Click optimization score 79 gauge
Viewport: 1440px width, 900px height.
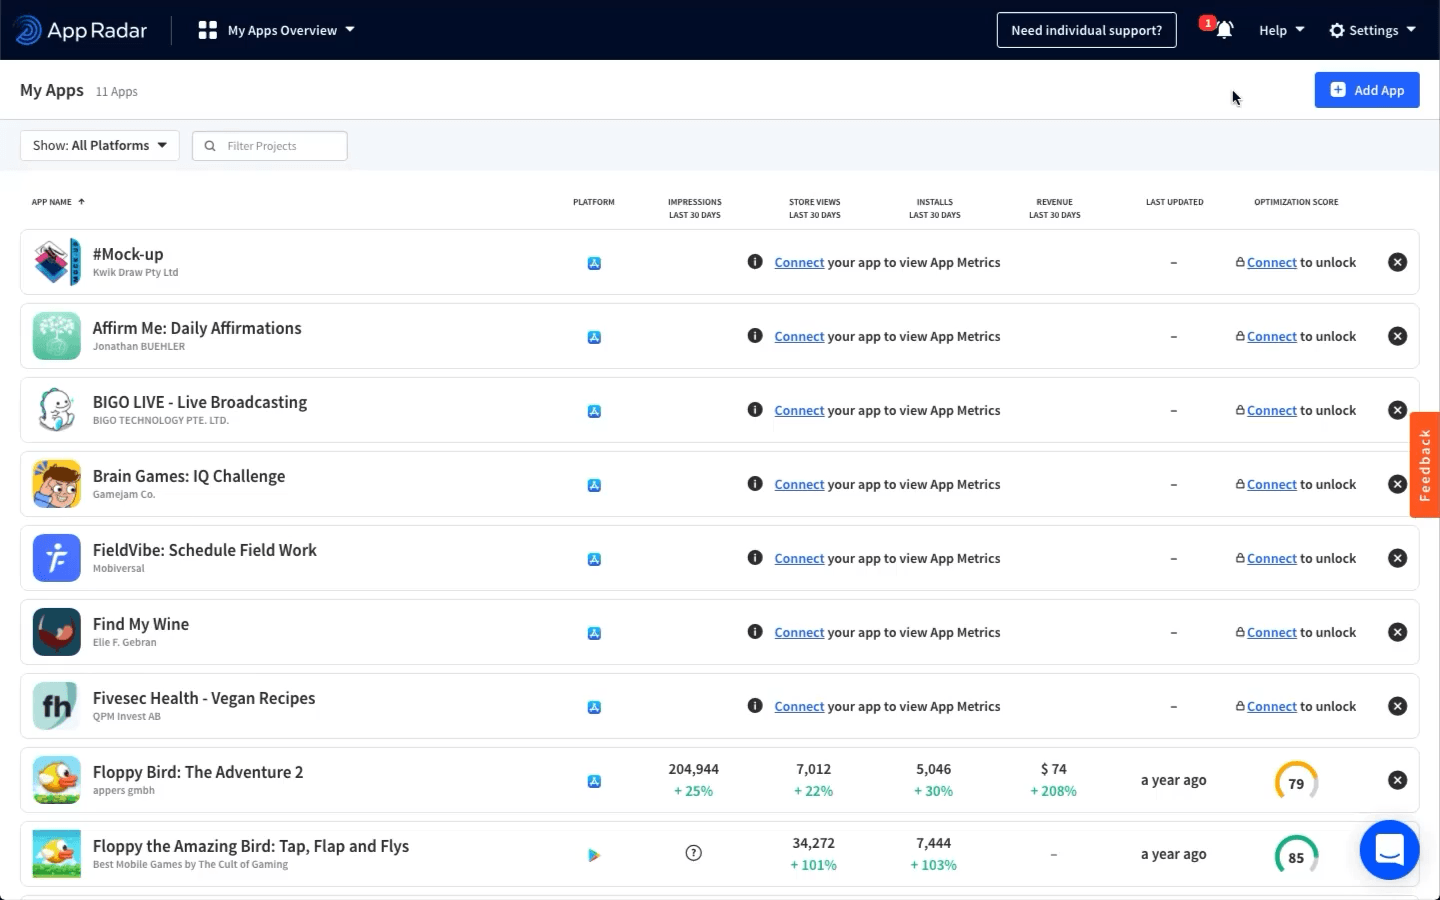pyautogui.click(x=1296, y=781)
